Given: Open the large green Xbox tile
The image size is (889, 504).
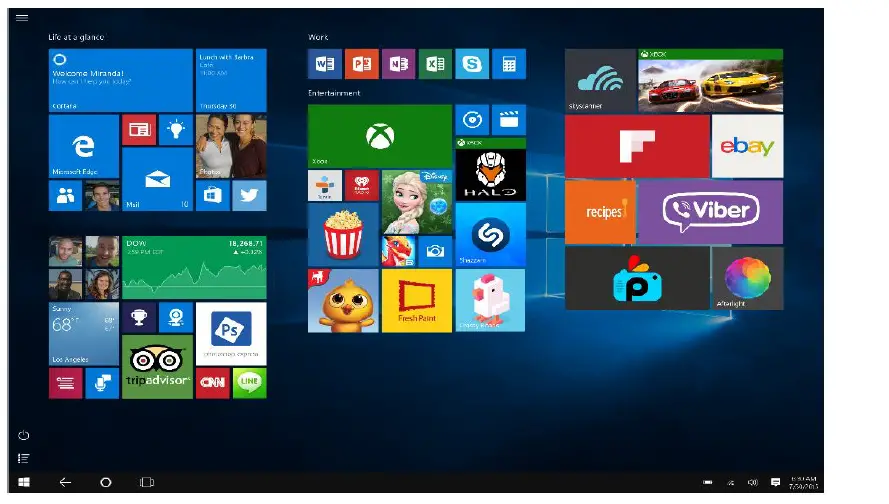Looking at the screenshot, I should click(x=380, y=136).
